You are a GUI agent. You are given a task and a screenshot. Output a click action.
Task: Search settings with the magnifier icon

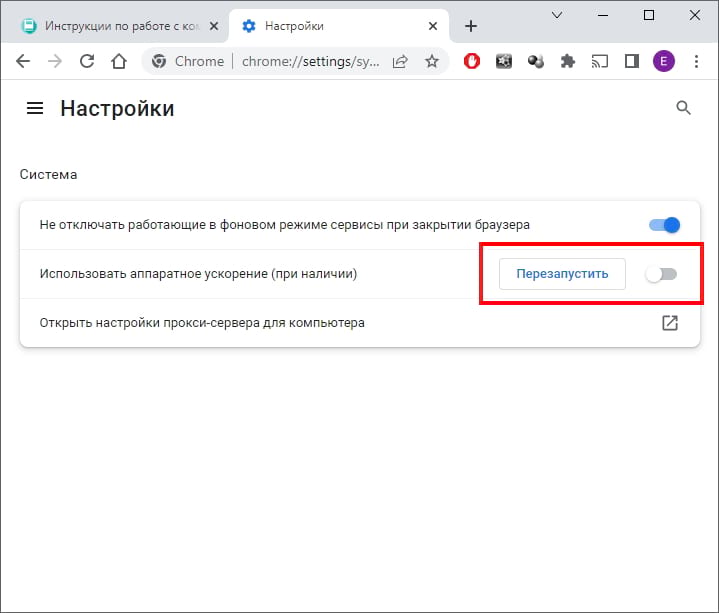coord(683,108)
